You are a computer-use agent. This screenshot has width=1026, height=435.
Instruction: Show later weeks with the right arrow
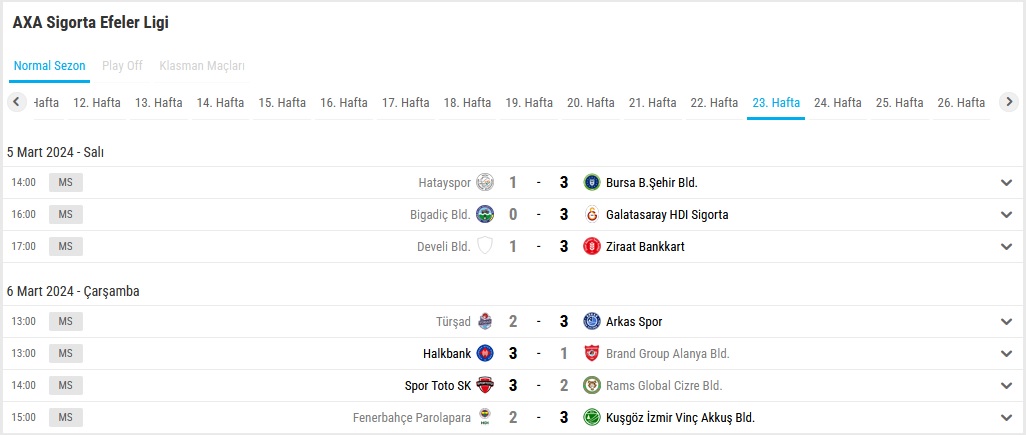point(1009,102)
